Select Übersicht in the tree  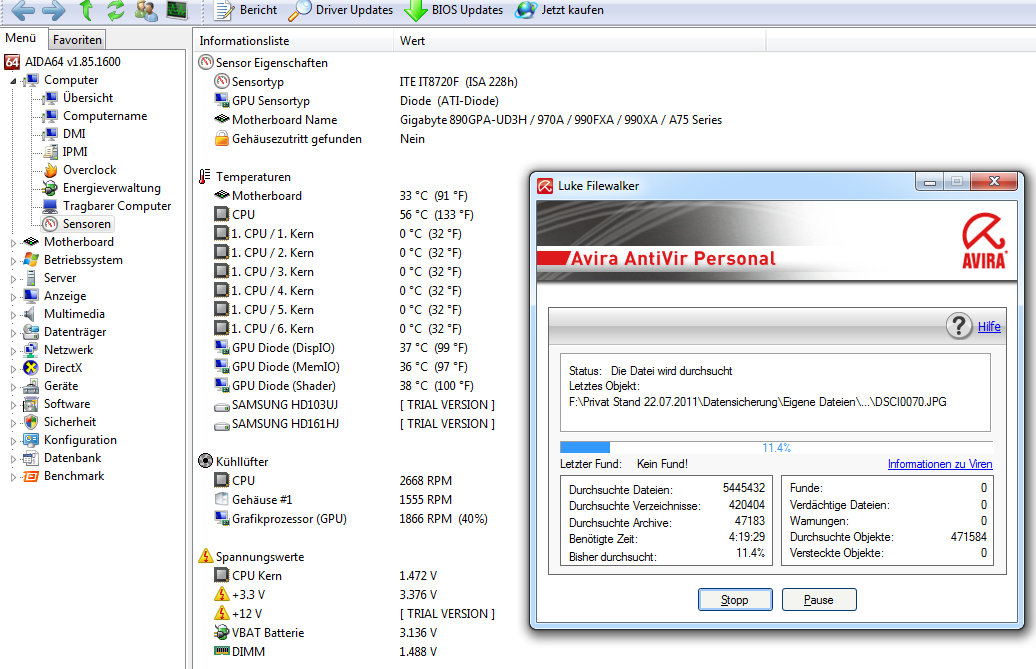click(x=88, y=98)
